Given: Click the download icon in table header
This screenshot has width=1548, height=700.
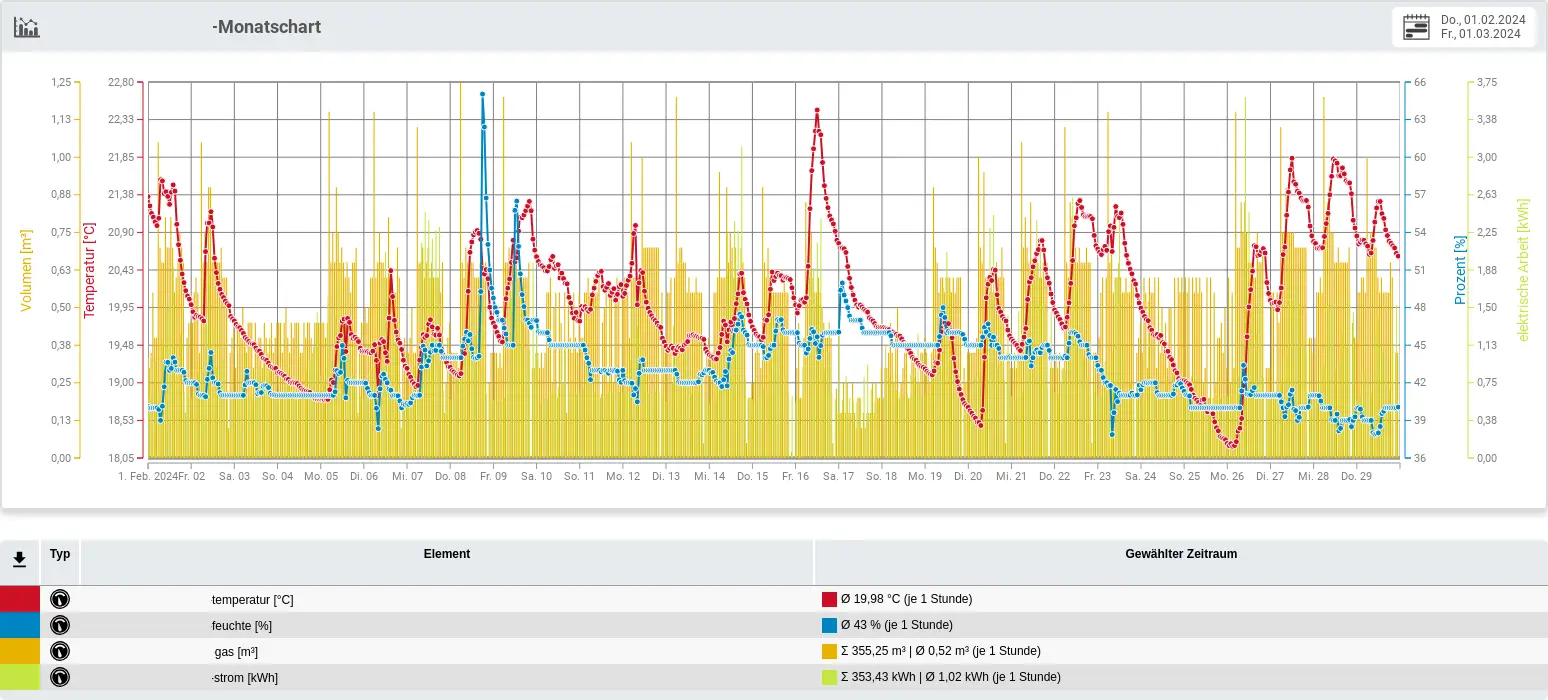Looking at the screenshot, I should (19, 560).
